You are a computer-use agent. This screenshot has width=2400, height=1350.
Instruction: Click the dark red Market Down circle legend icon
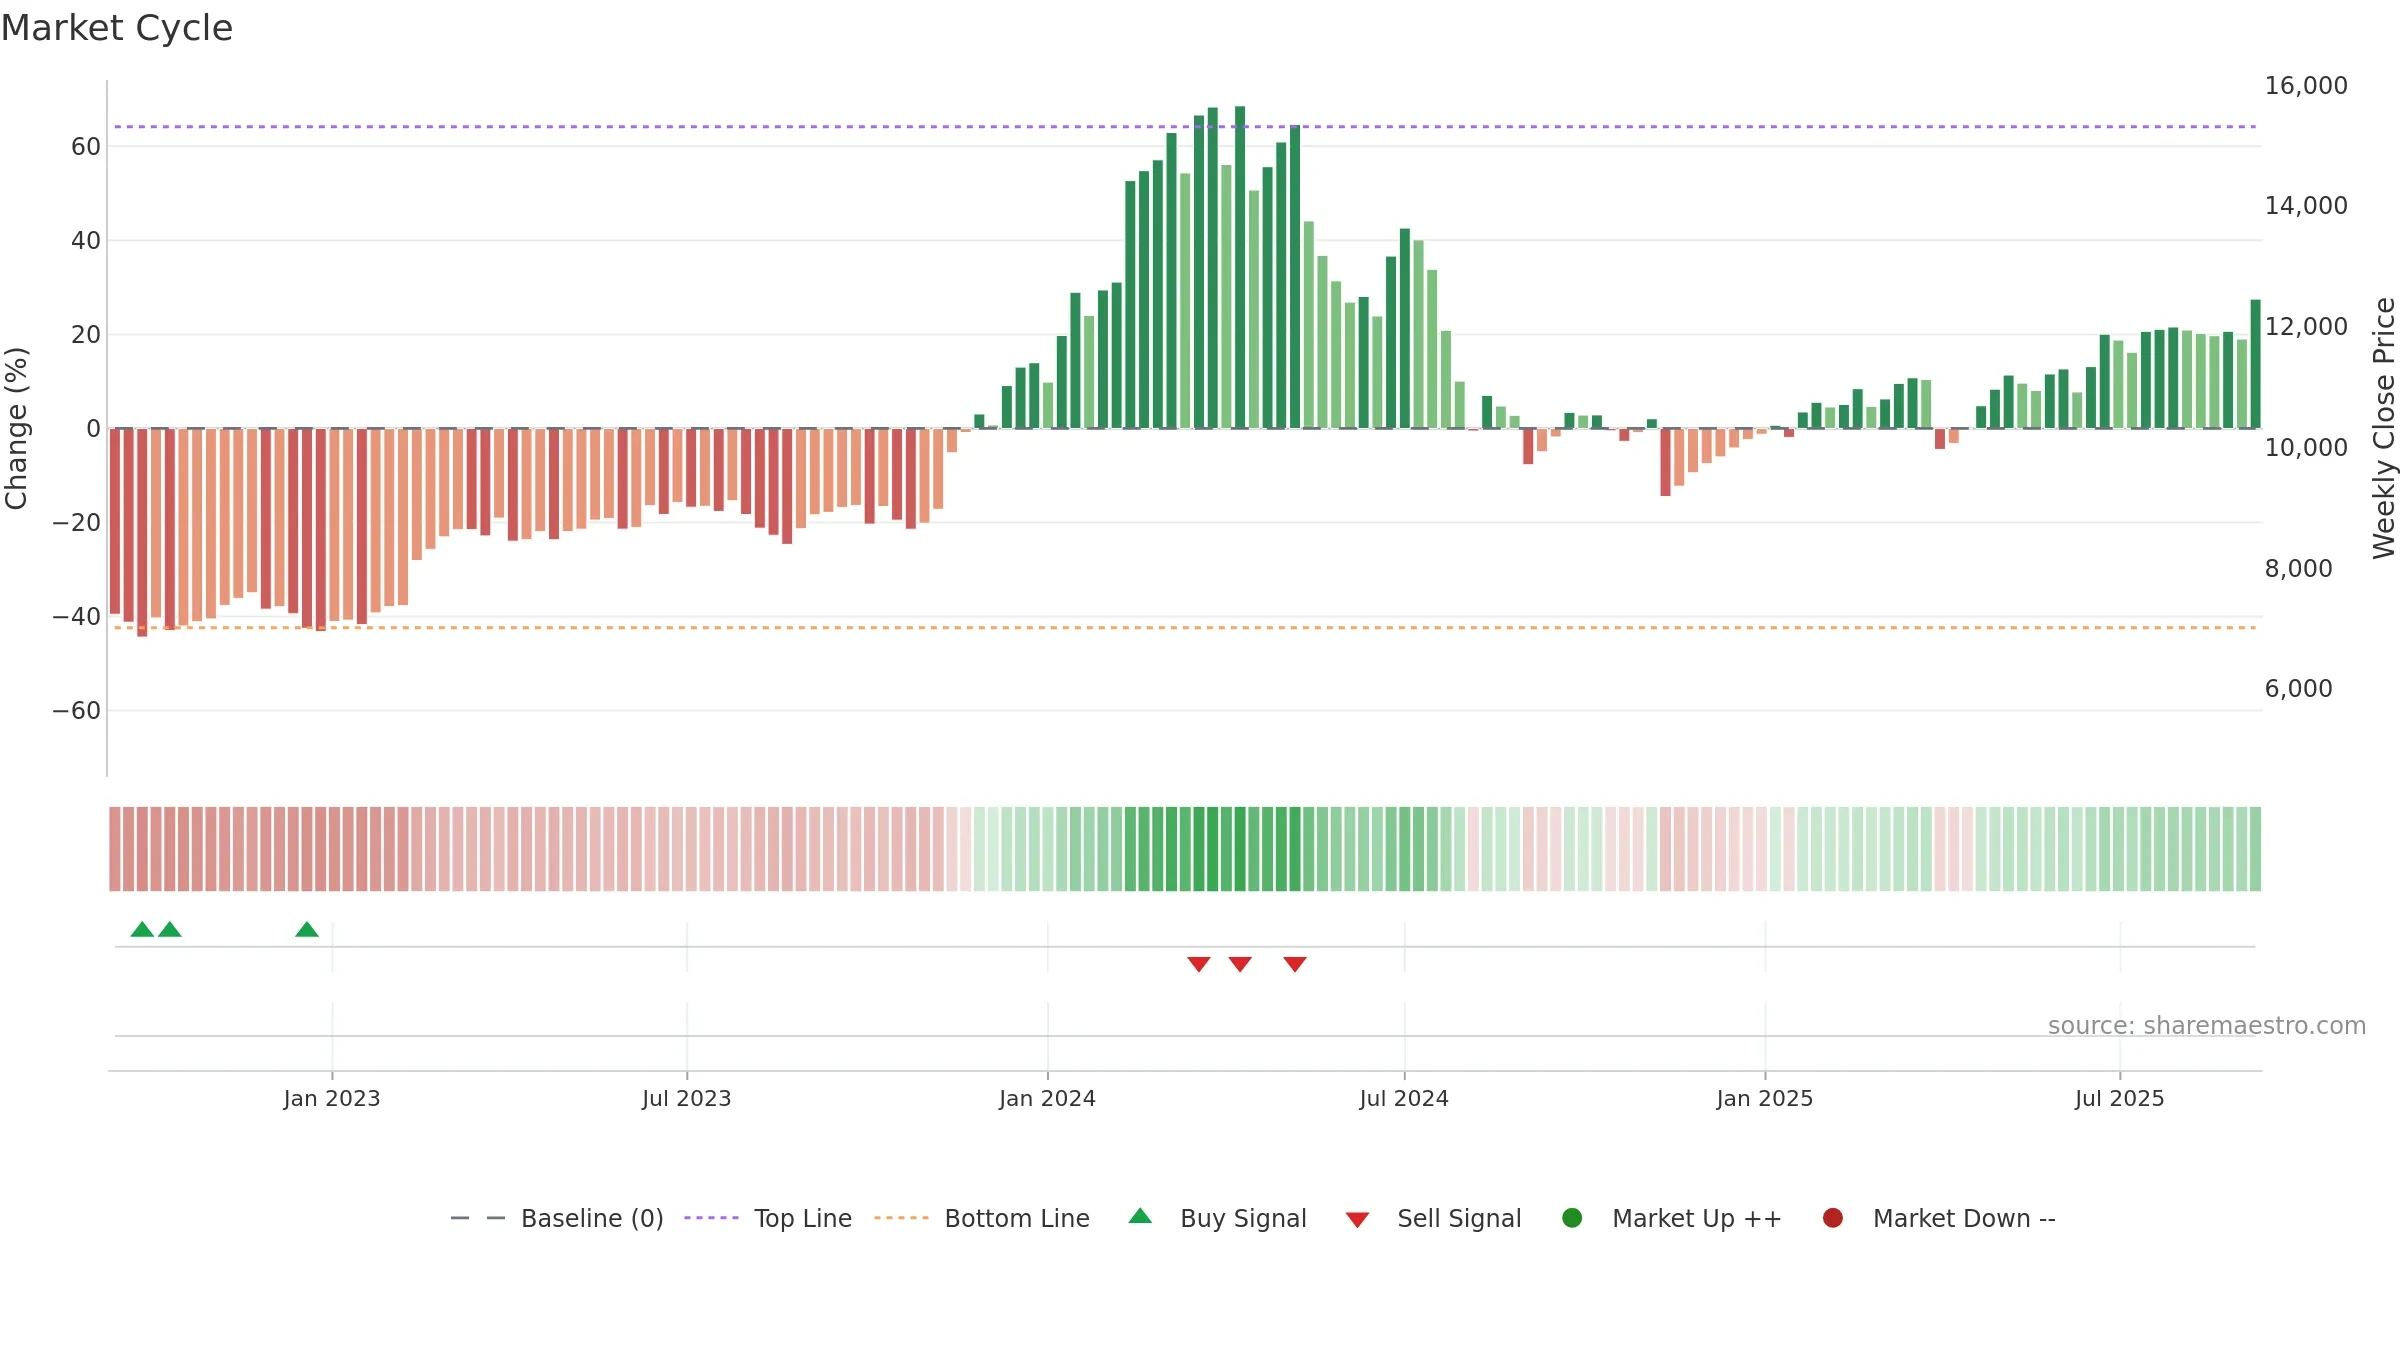click(x=1833, y=1218)
